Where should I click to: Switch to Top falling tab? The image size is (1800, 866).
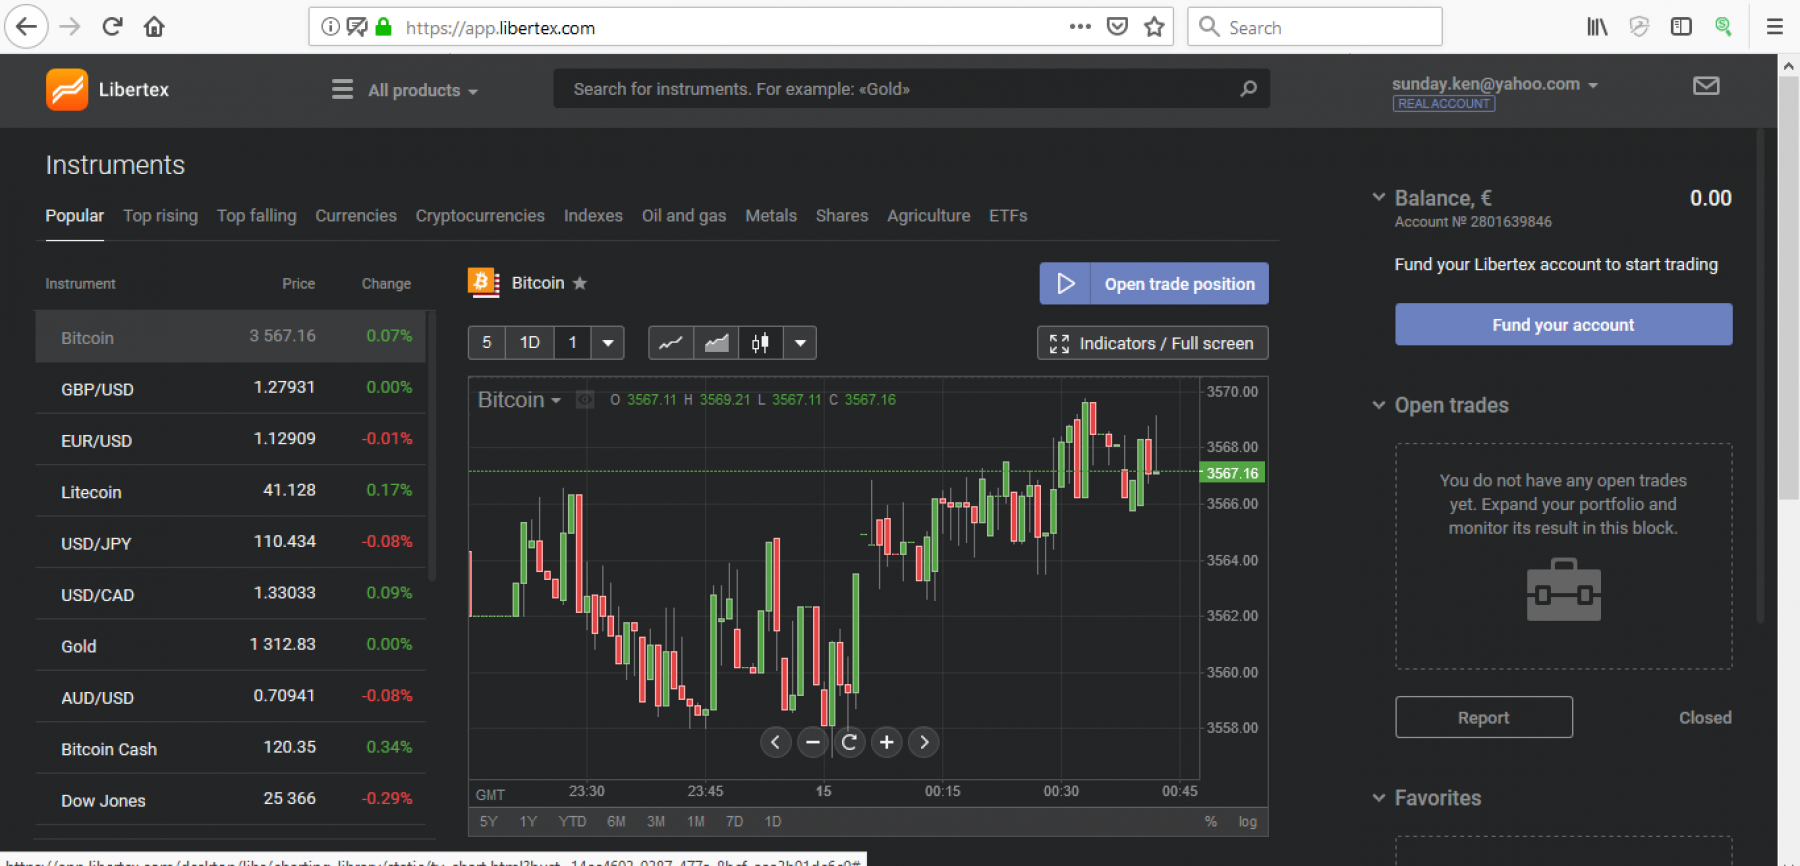[257, 216]
